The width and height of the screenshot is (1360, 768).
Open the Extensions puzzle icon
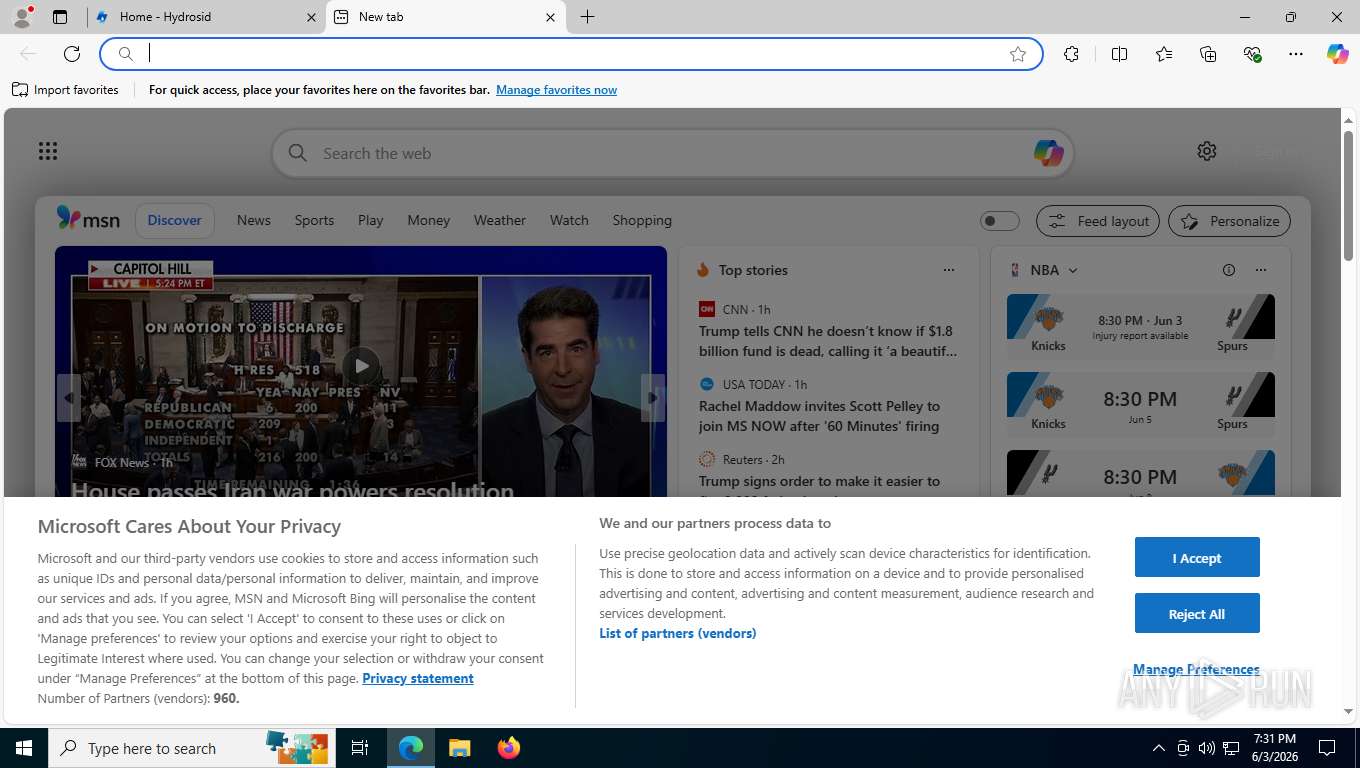point(1072,54)
